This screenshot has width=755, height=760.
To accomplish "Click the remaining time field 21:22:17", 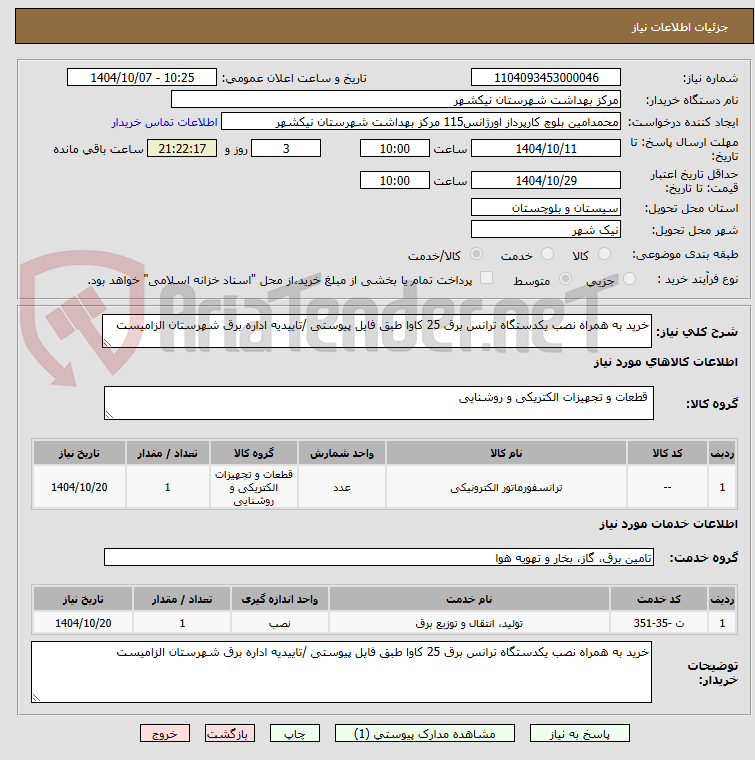I will (x=182, y=148).
